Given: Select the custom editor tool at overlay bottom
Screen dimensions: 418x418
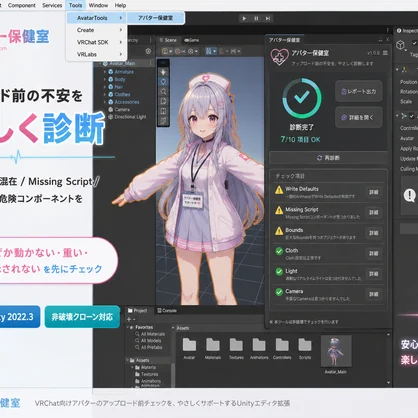Looking at the screenshot, I should pos(163,121).
